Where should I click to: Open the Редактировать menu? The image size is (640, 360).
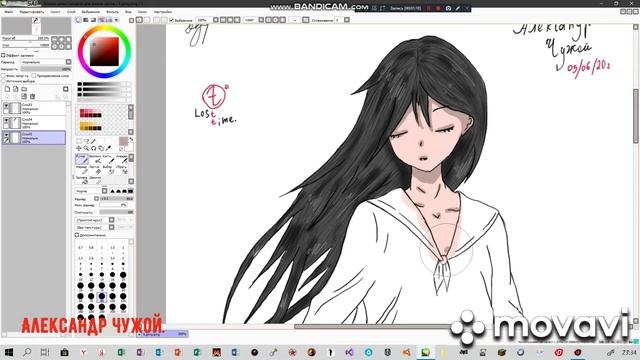(31, 12)
